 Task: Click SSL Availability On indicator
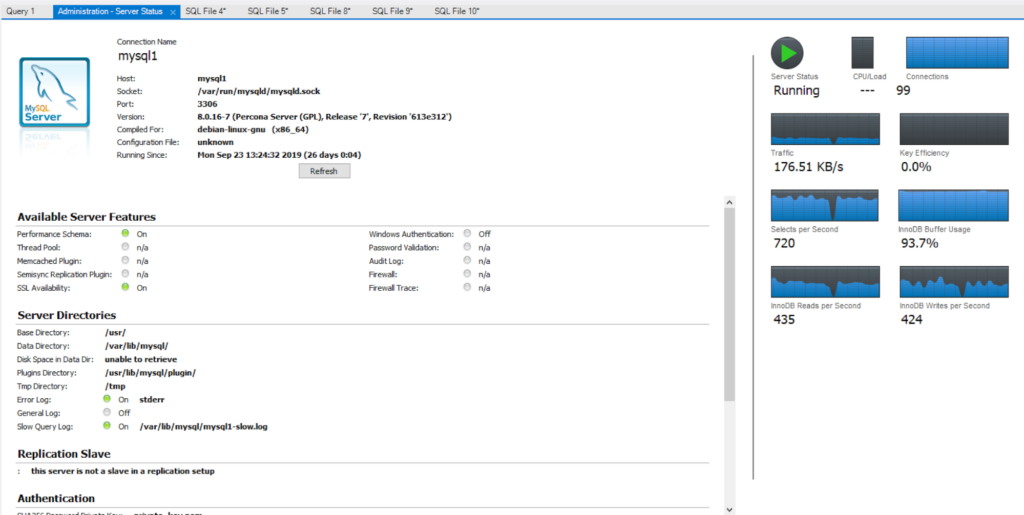[125, 287]
